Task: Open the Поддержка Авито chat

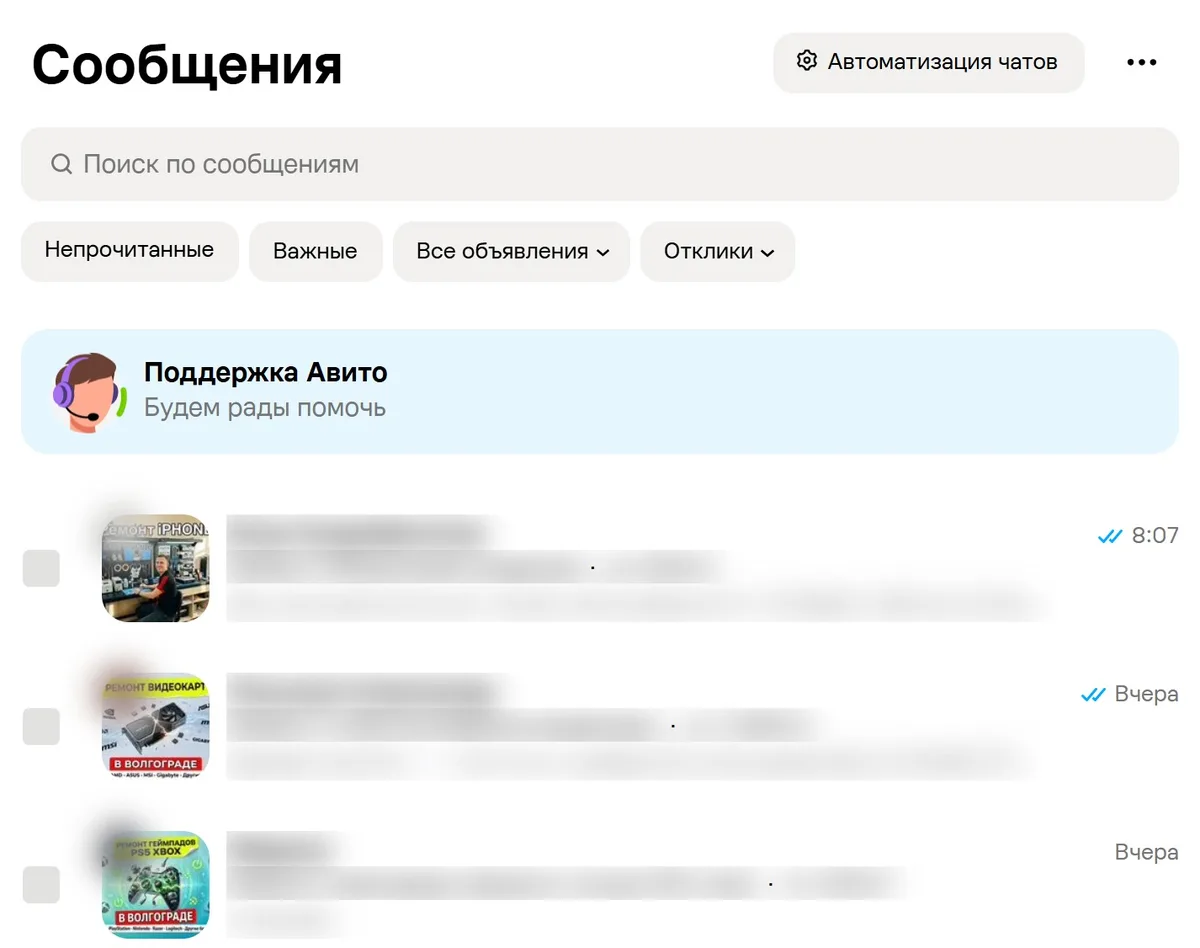Action: click(600, 391)
